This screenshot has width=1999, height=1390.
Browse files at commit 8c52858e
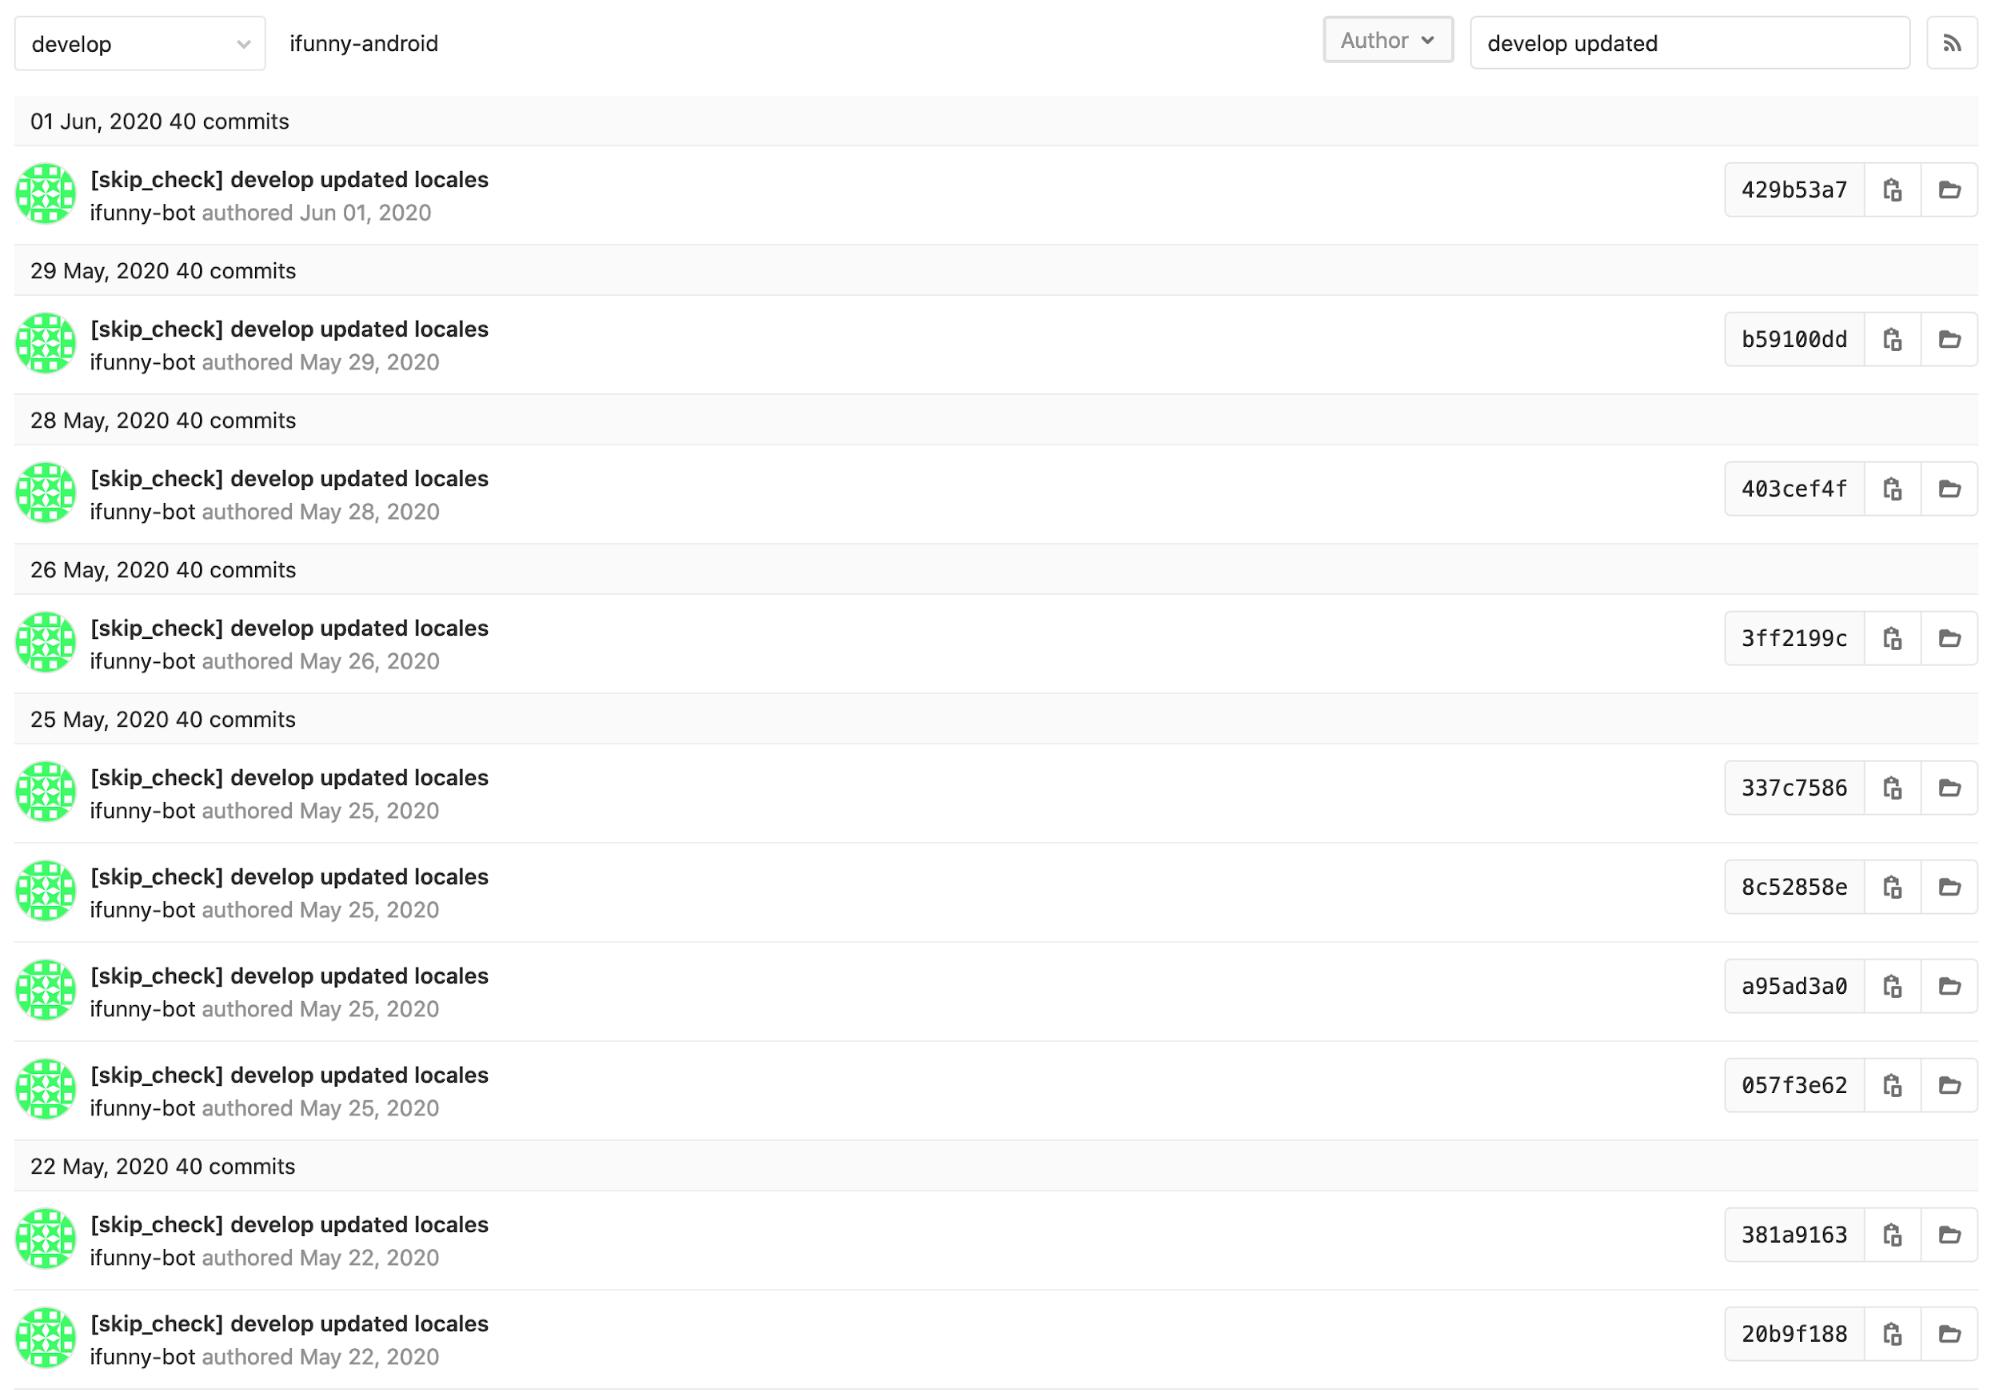1949,887
